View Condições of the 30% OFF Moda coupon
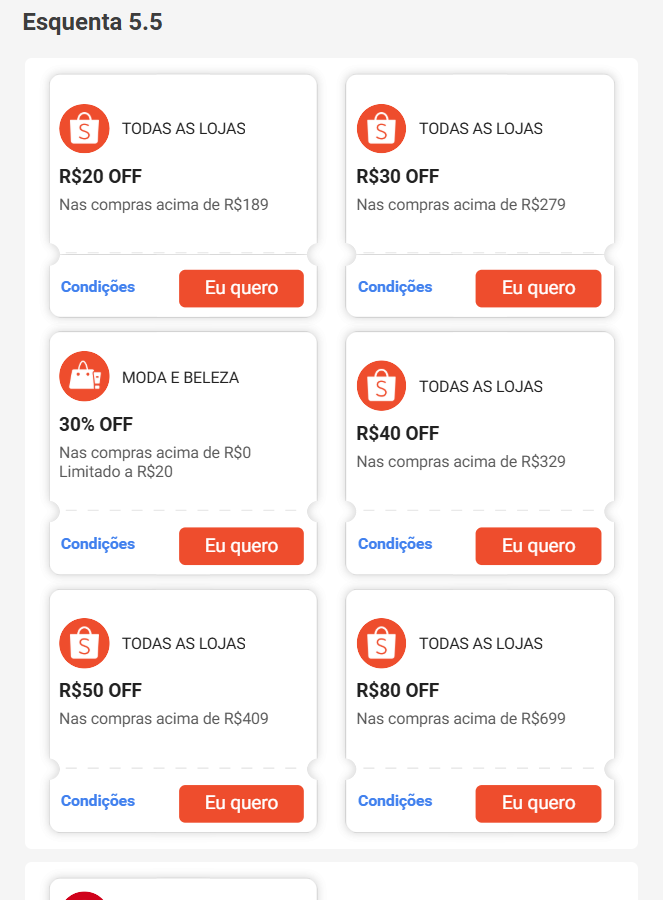This screenshot has width=663, height=900. point(97,545)
